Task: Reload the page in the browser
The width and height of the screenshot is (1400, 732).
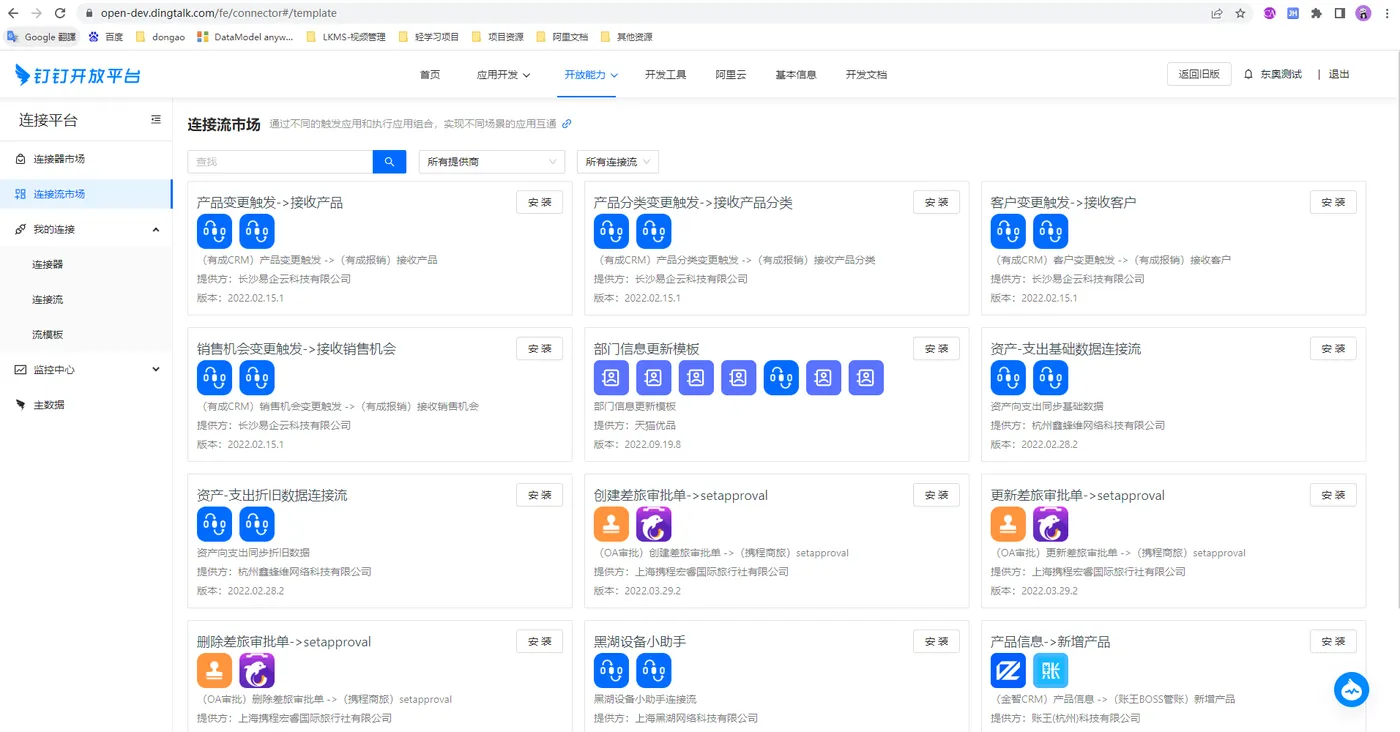Action: (60, 13)
